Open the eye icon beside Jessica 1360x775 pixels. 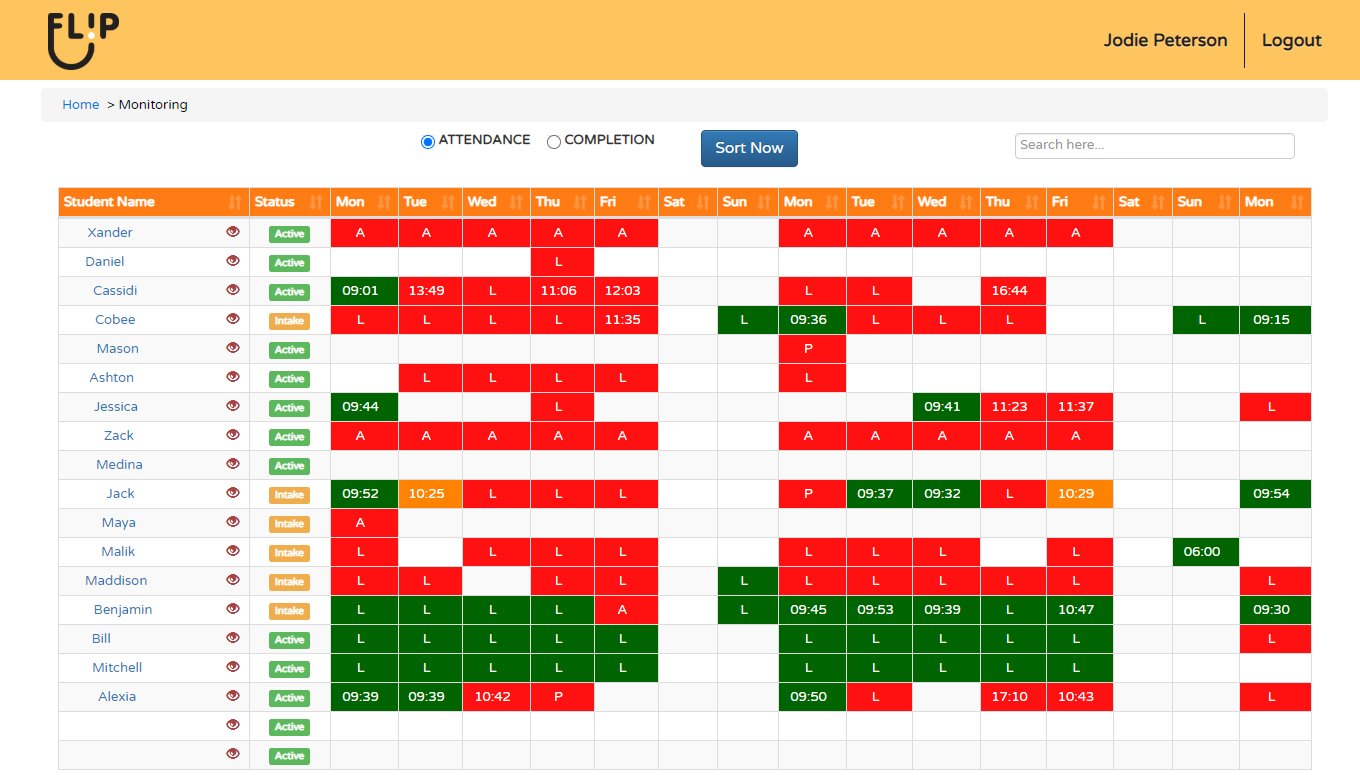(x=233, y=406)
